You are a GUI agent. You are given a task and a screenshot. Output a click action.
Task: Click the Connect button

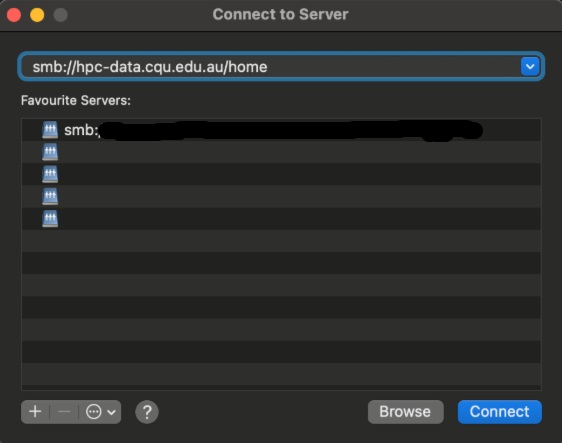[499, 412]
